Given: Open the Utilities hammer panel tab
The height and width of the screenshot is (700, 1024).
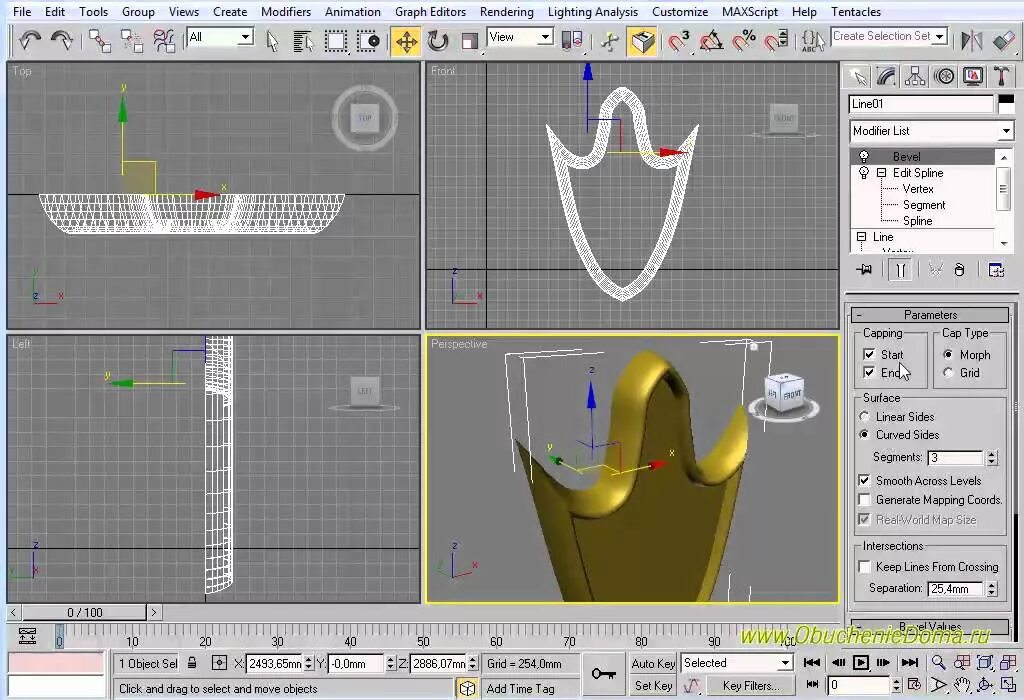Looking at the screenshot, I should click(1000, 76).
